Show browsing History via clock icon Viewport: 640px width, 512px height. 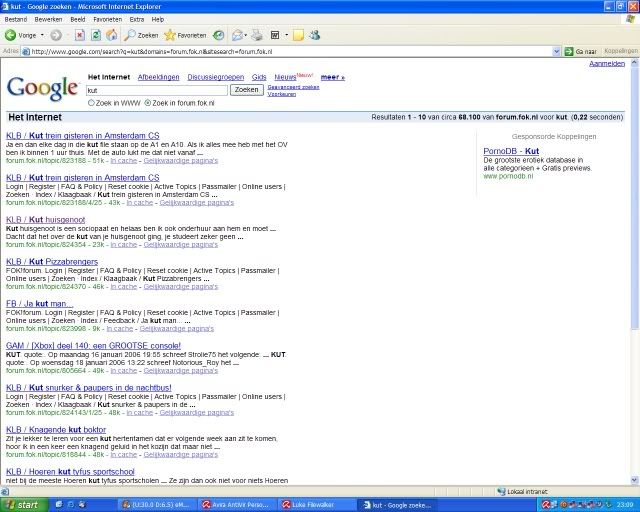(219, 36)
